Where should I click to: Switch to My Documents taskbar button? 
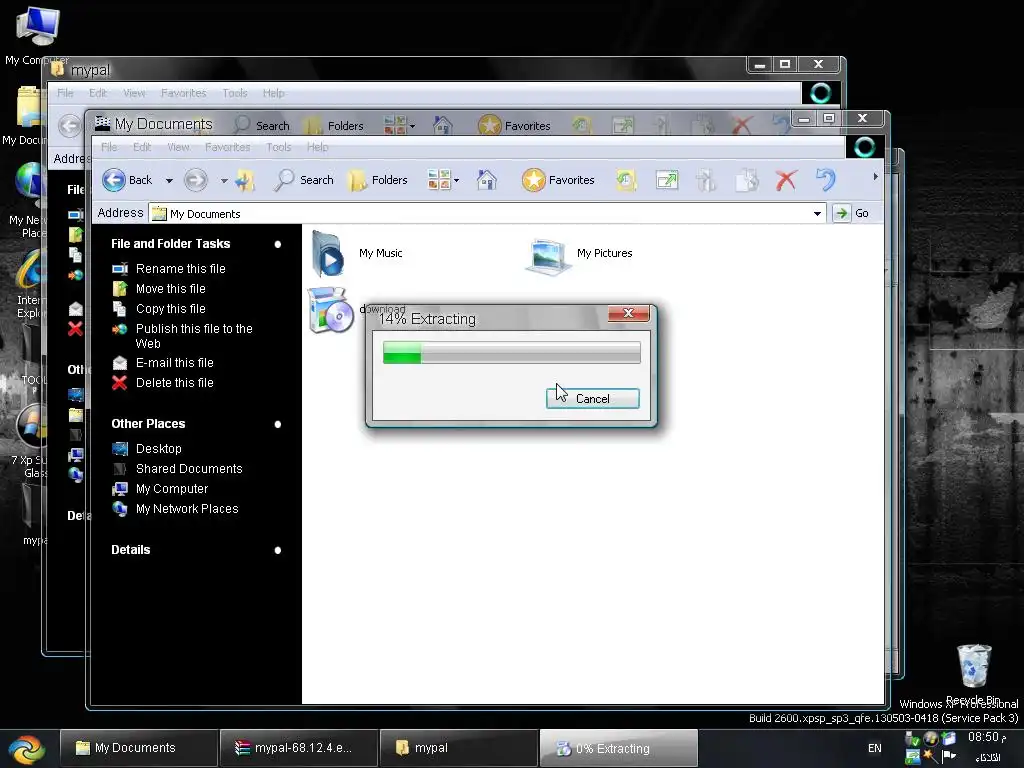point(138,748)
